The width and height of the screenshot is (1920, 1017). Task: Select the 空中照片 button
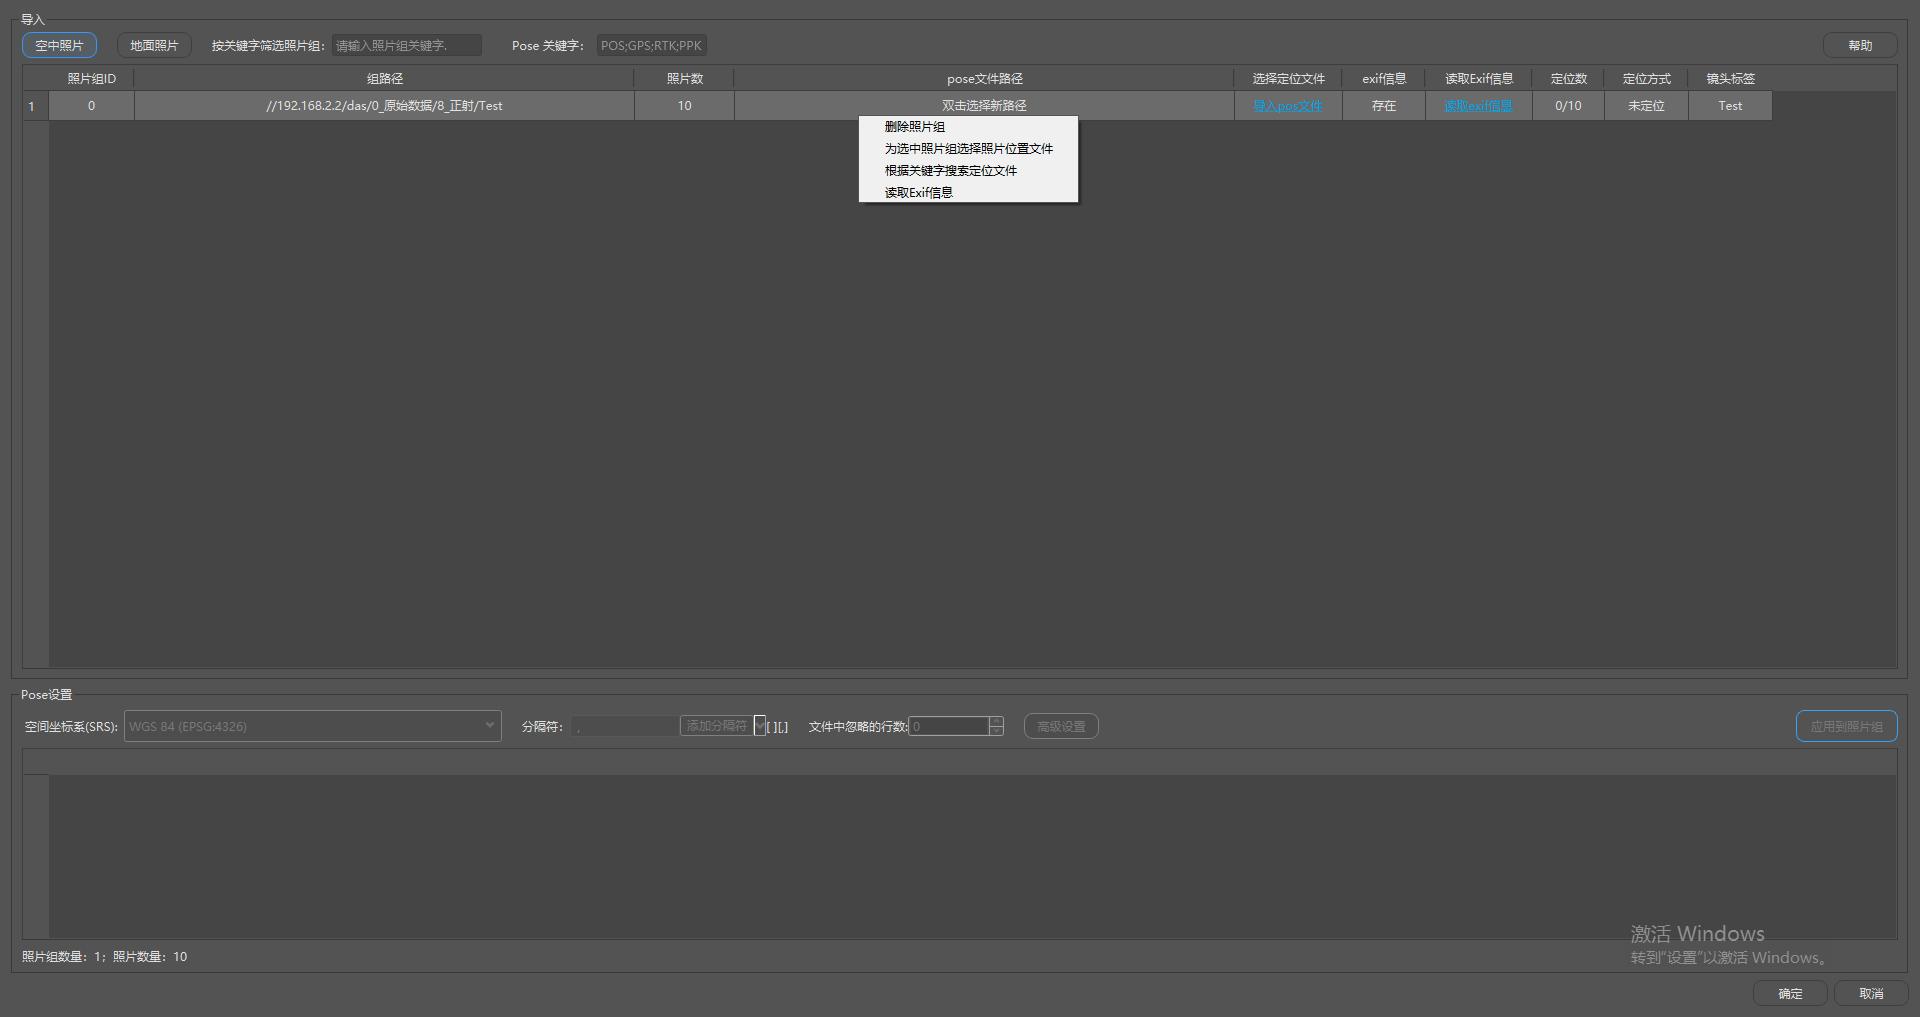59,45
